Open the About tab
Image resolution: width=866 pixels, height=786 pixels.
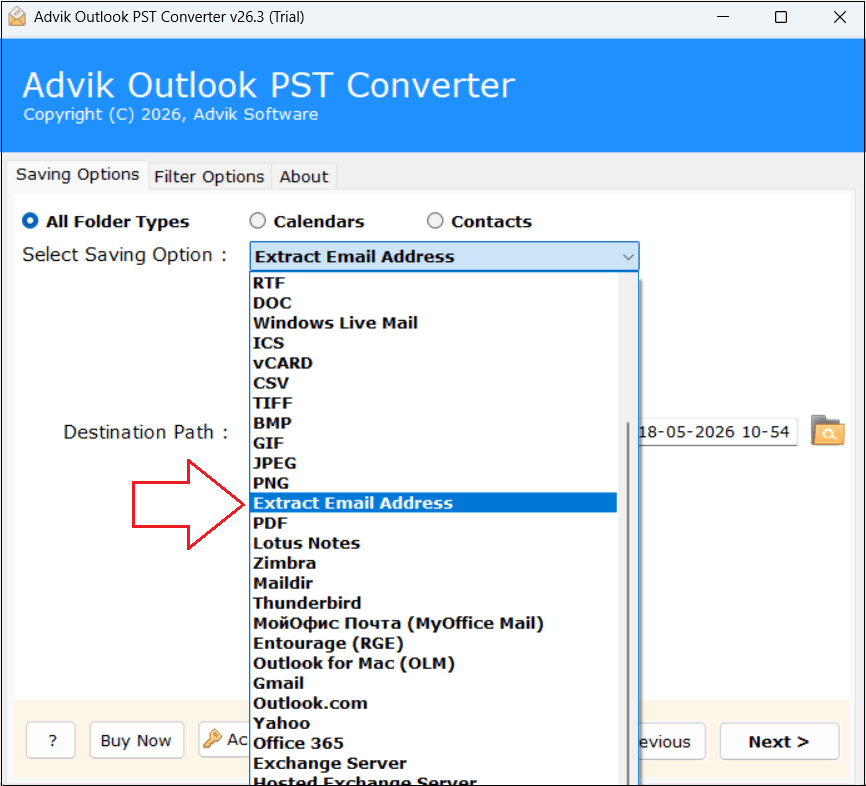tap(304, 177)
